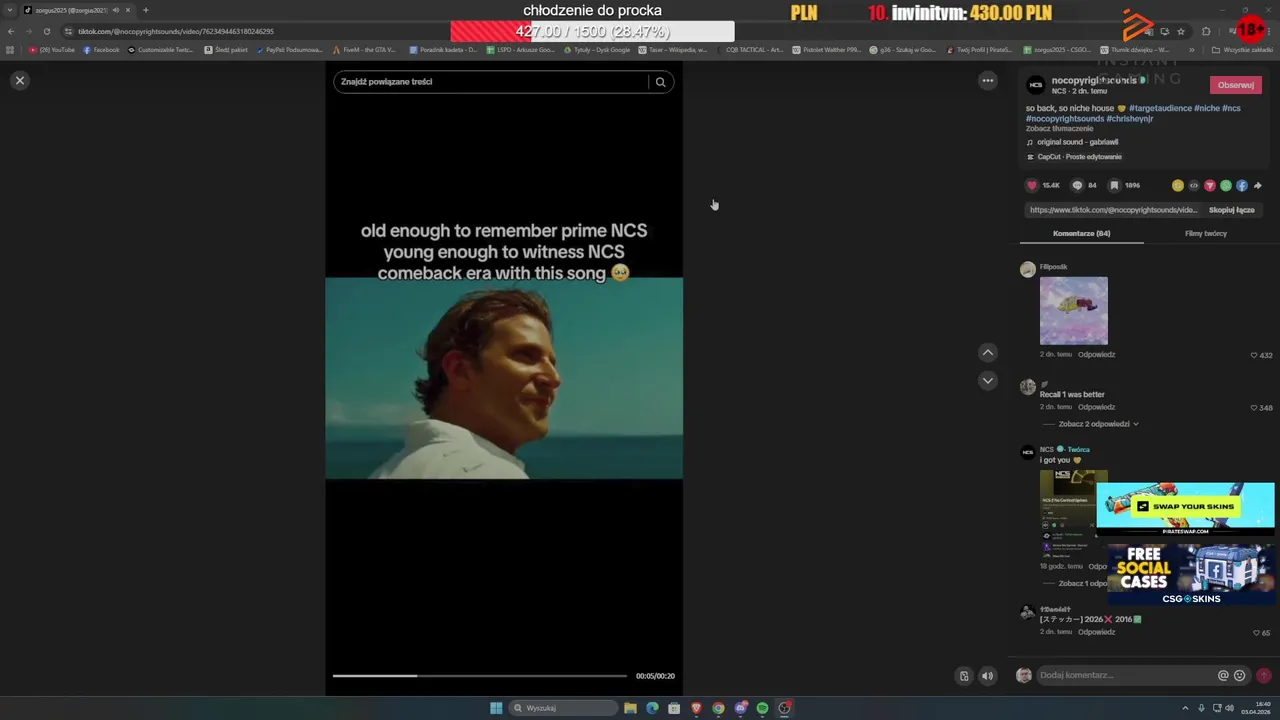Open File Explorer from the taskbar
Viewport: 1280px width, 720px height.
(630, 708)
